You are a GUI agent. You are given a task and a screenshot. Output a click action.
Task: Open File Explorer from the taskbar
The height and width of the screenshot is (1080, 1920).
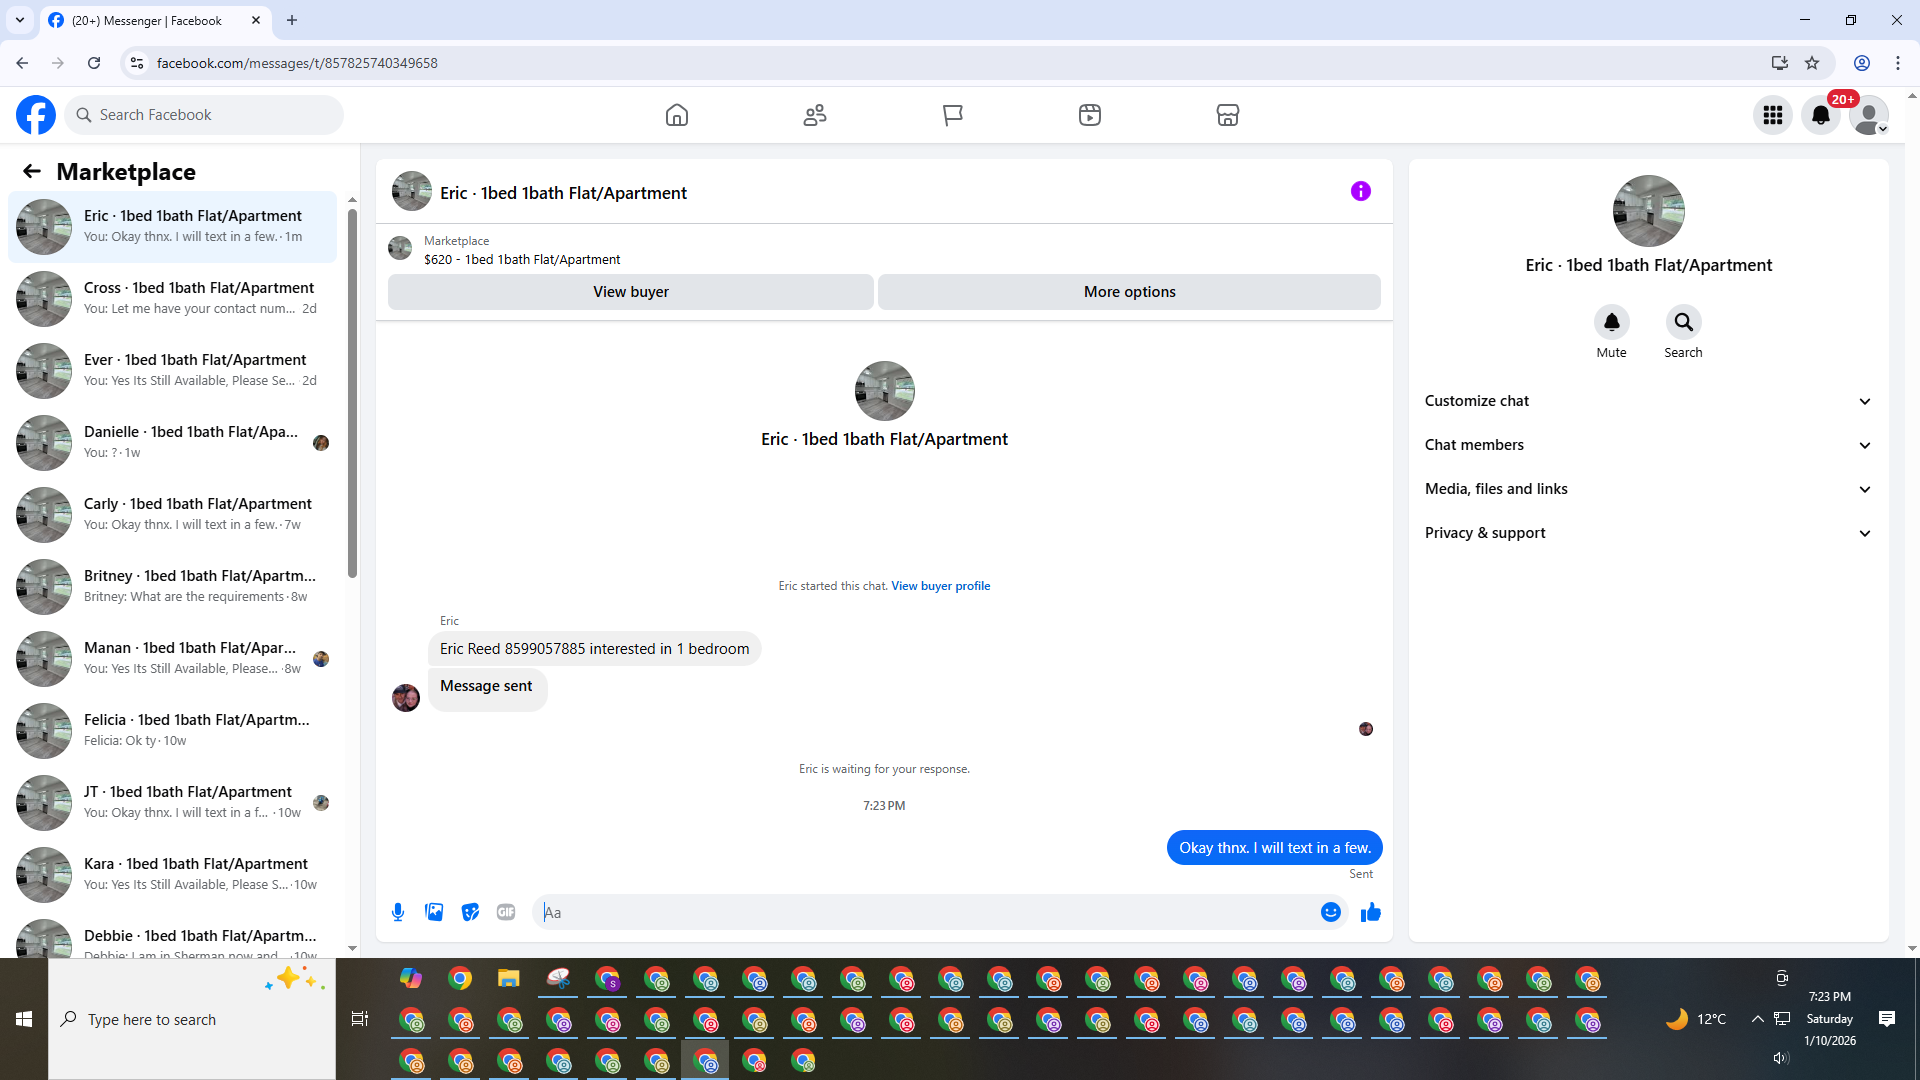click(x=509, y=979)
